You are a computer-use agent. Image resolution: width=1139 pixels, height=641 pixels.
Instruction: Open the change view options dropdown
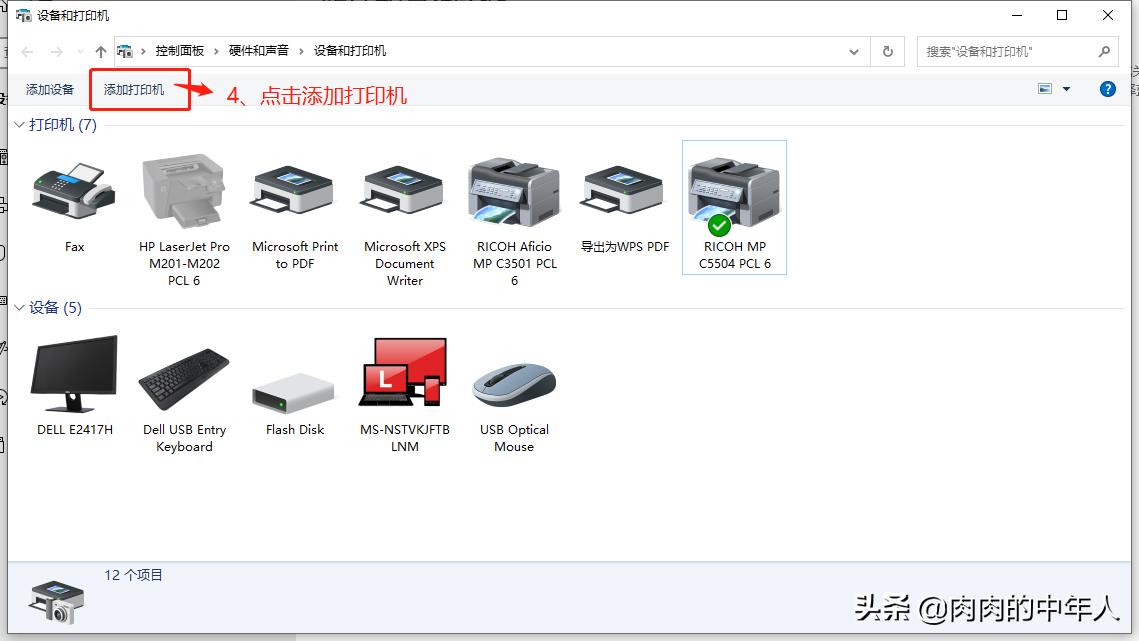[x=1064, y=88]
